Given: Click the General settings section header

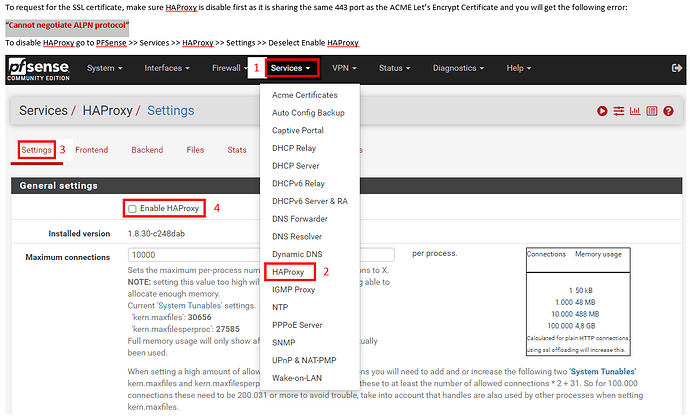Looking at the screenshot, I should pyautogui.click(x=347, y=186).
